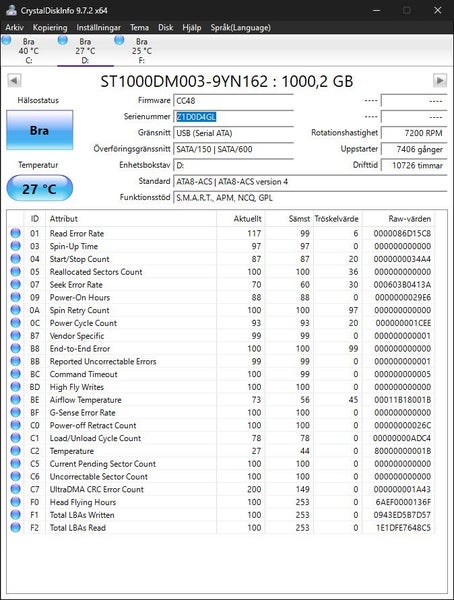The height and width of the screenshot is (600, 454).
Task: Go to previous disk with left arrow
Action: point(14,81)
